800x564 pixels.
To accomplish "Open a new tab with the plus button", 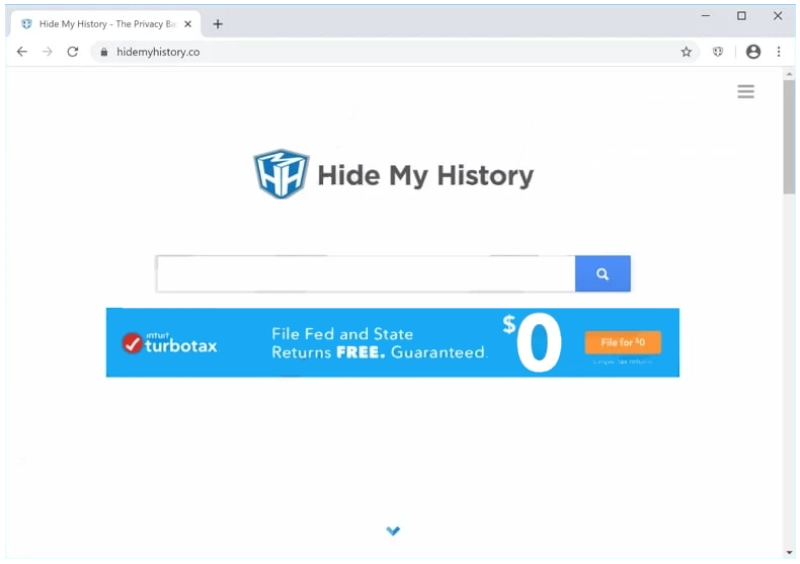I will coord(218,24).
